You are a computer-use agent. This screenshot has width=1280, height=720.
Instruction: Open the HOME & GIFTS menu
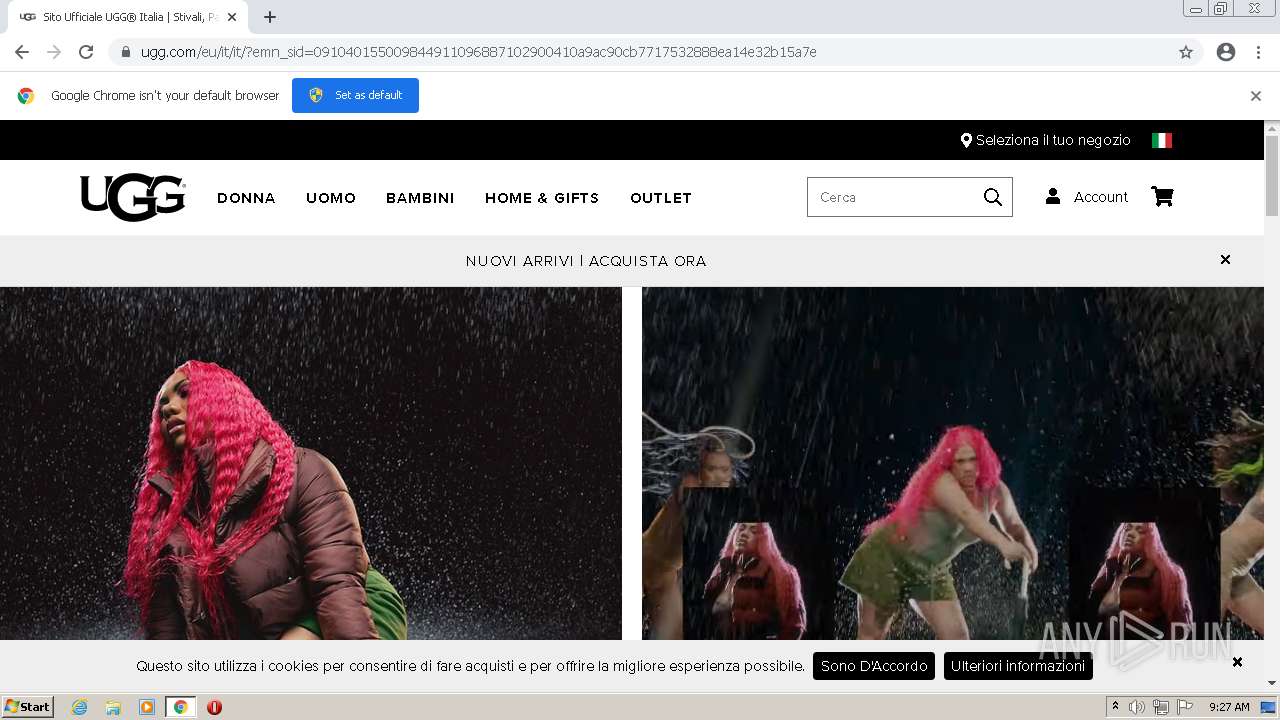(x=542, y=198)
